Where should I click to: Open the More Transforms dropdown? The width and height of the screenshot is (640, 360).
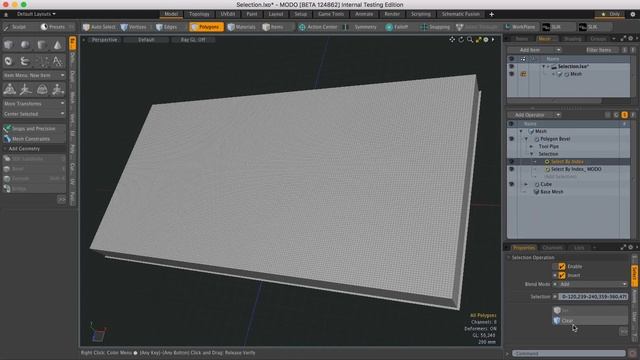[34, 104]
